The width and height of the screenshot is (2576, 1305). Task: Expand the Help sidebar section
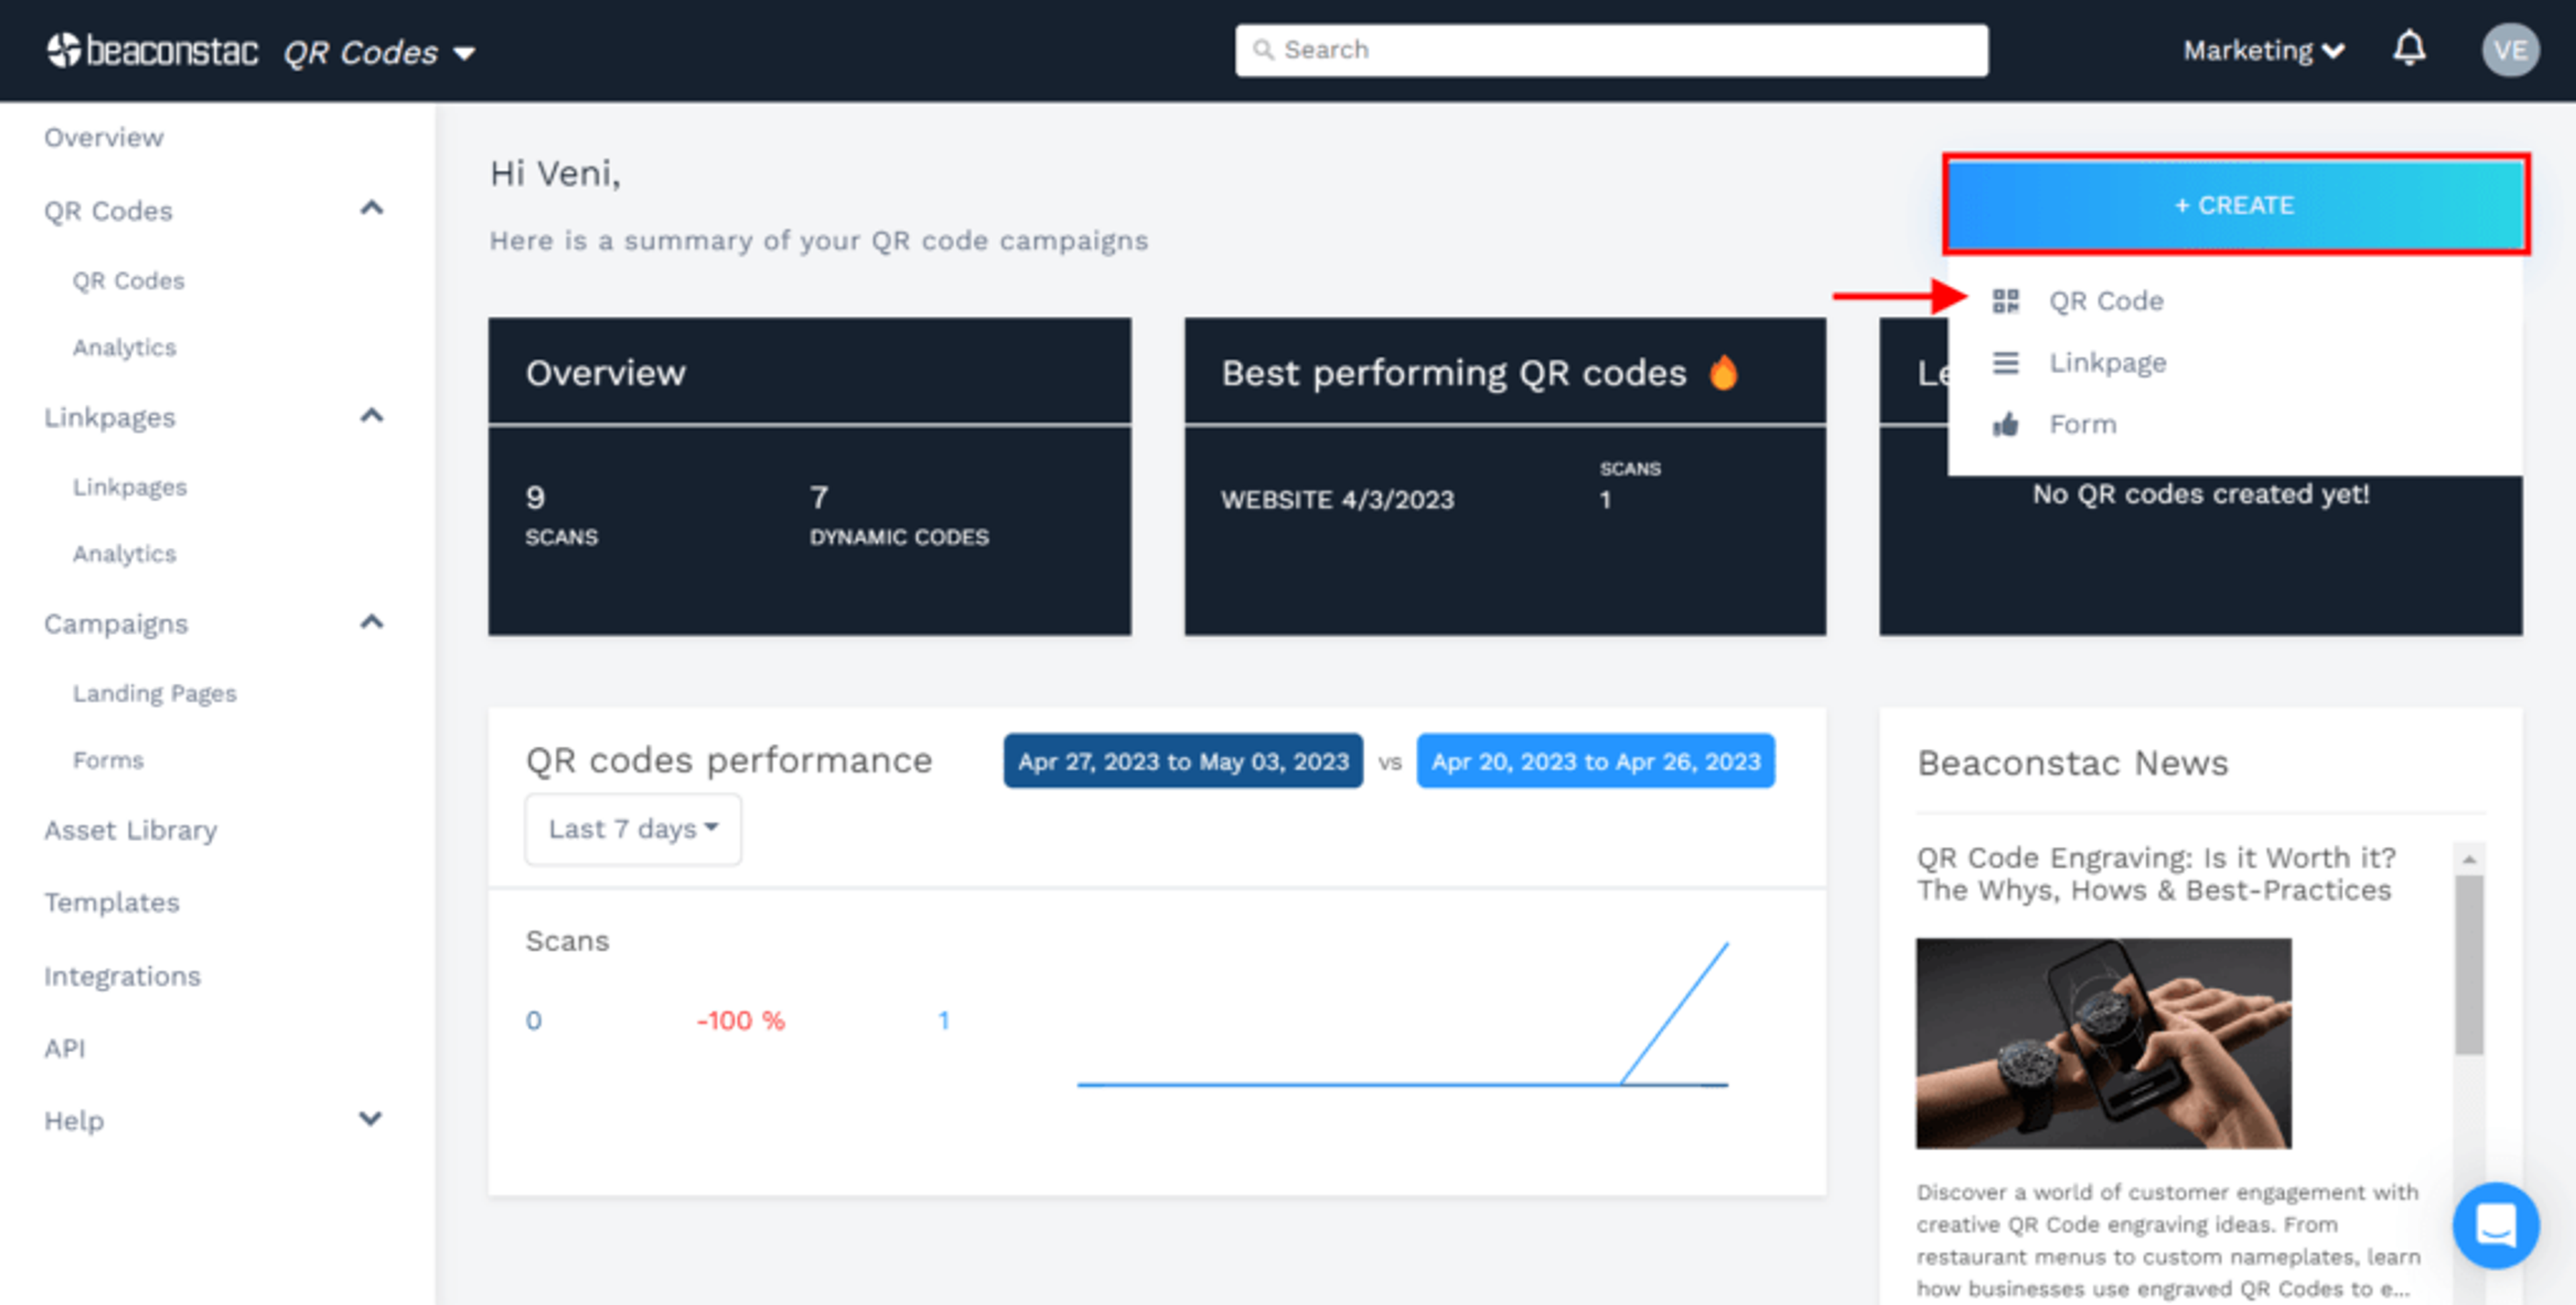(371, 1118)
